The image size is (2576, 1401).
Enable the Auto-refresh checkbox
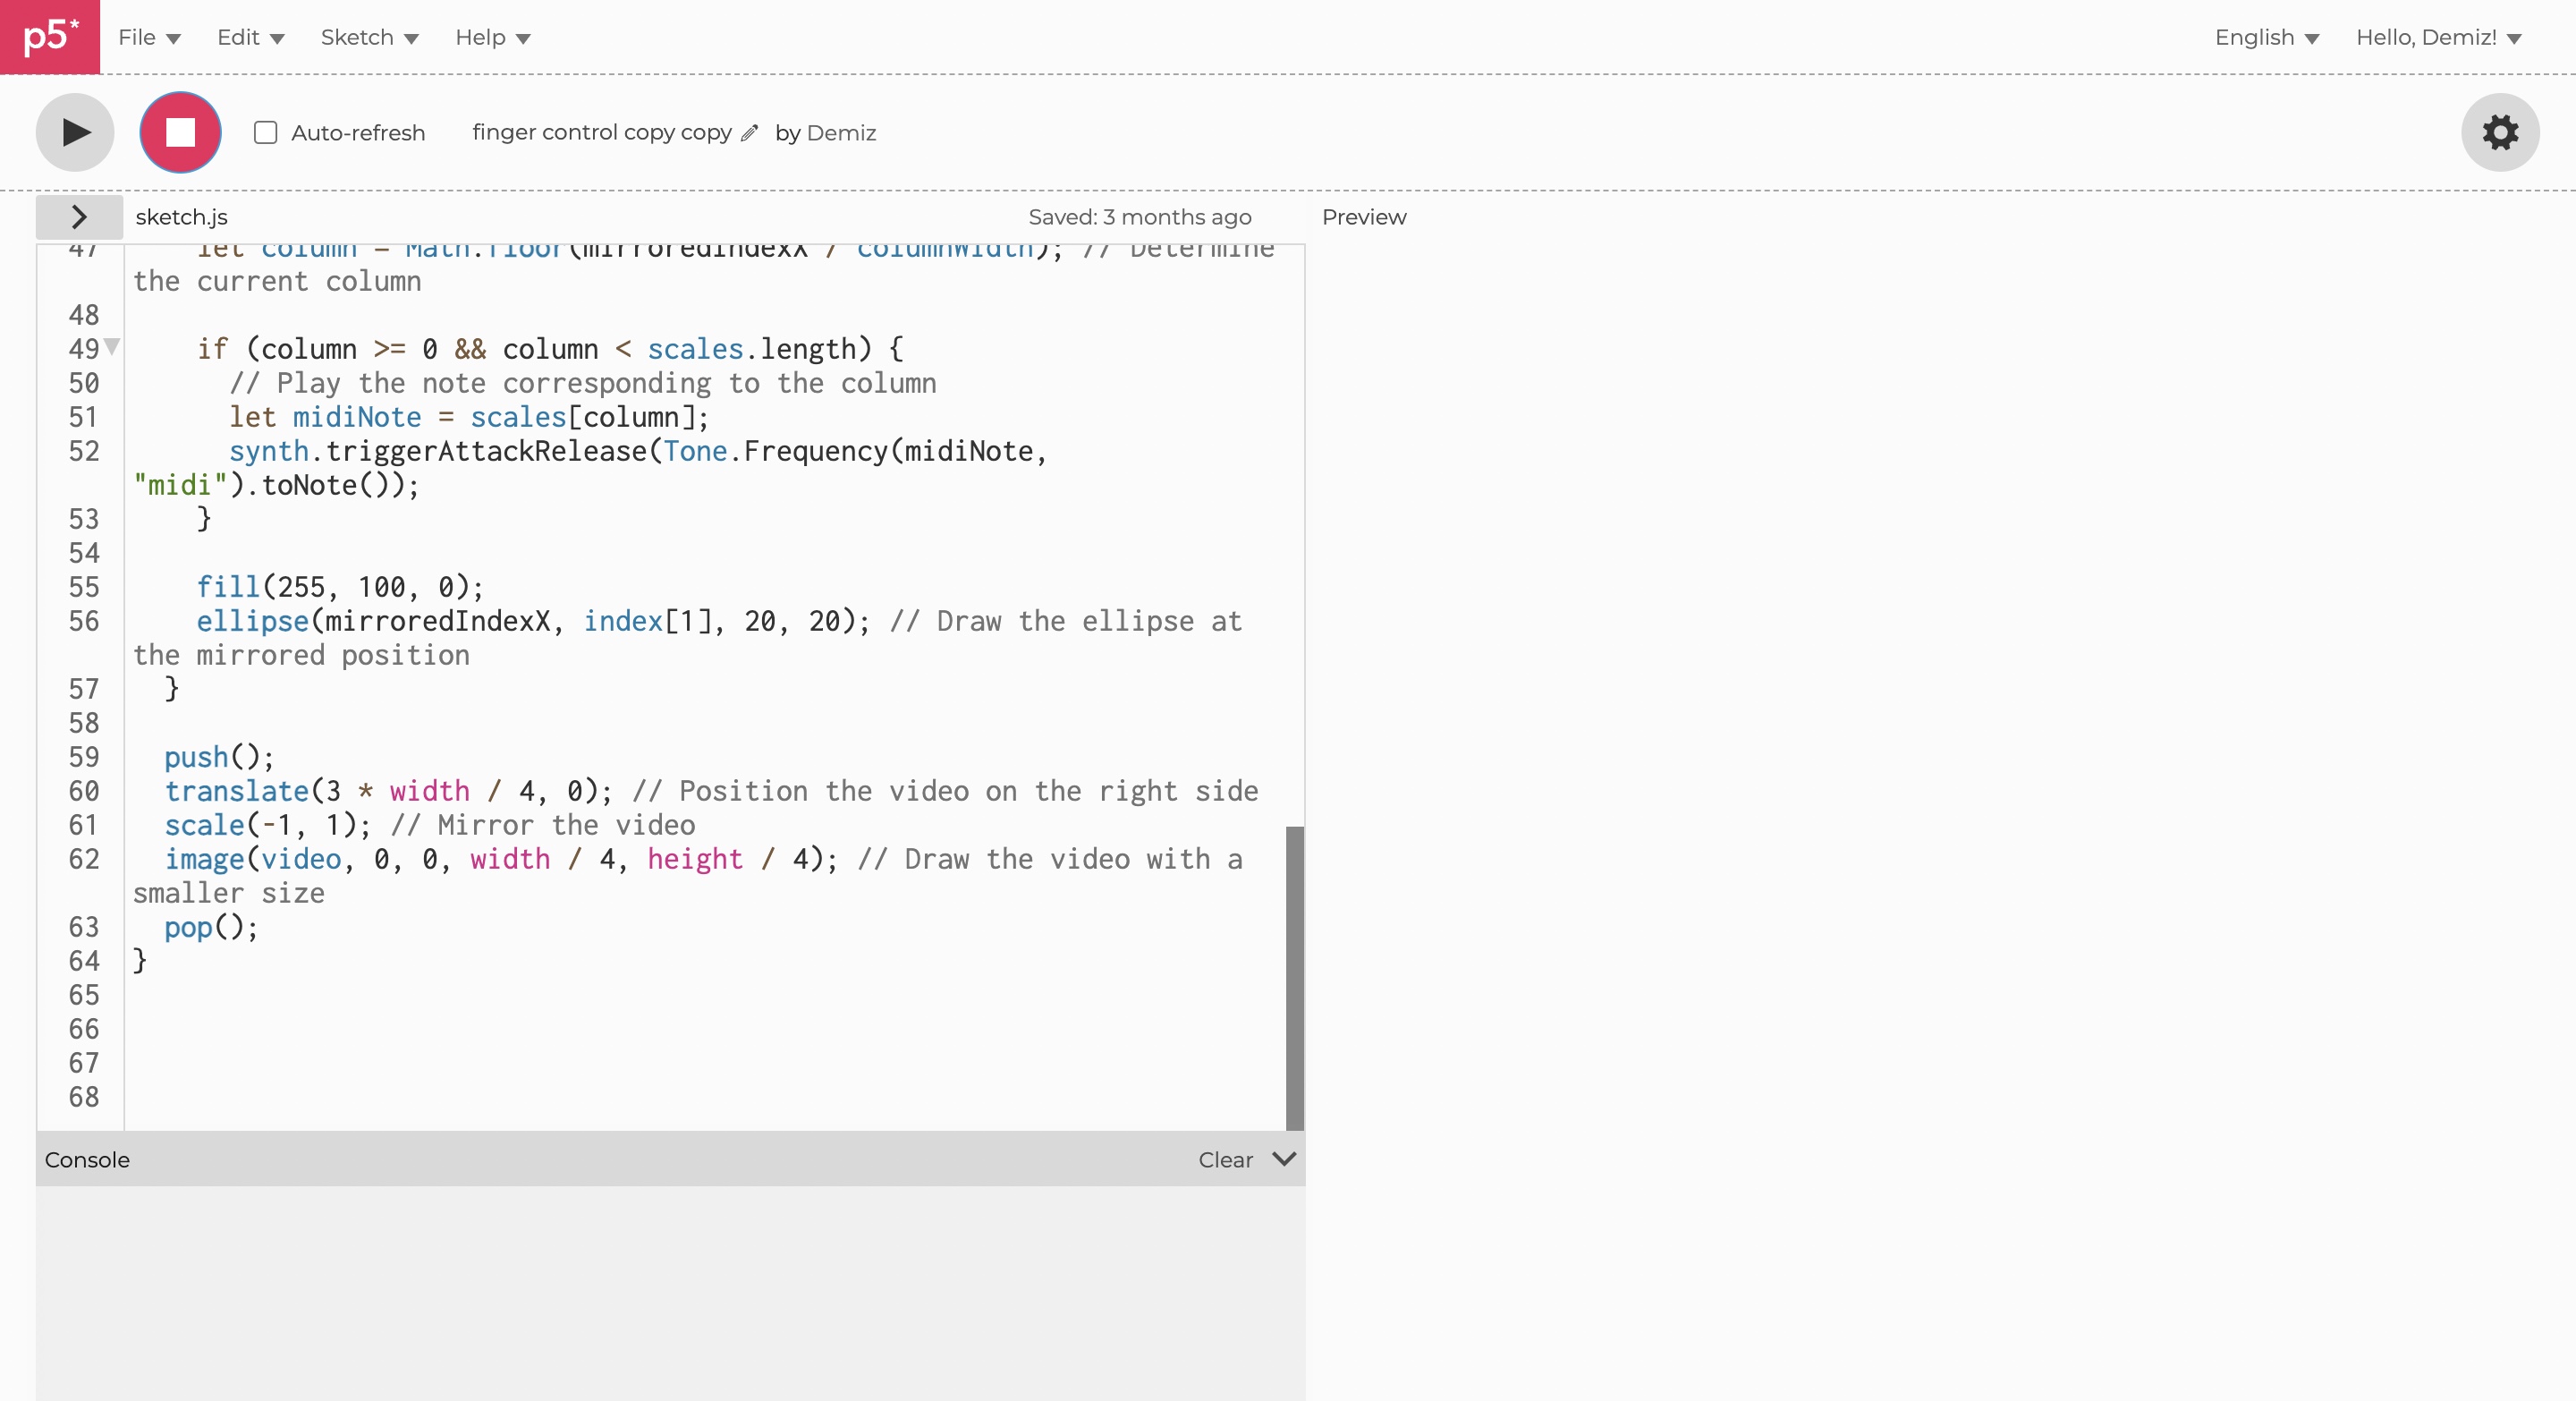pos(265,133)
